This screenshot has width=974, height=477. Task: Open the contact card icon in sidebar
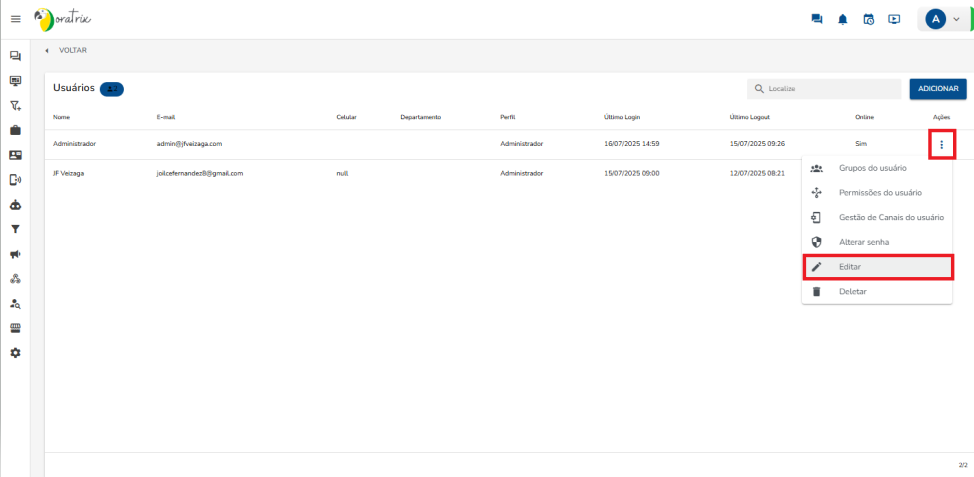15,155
